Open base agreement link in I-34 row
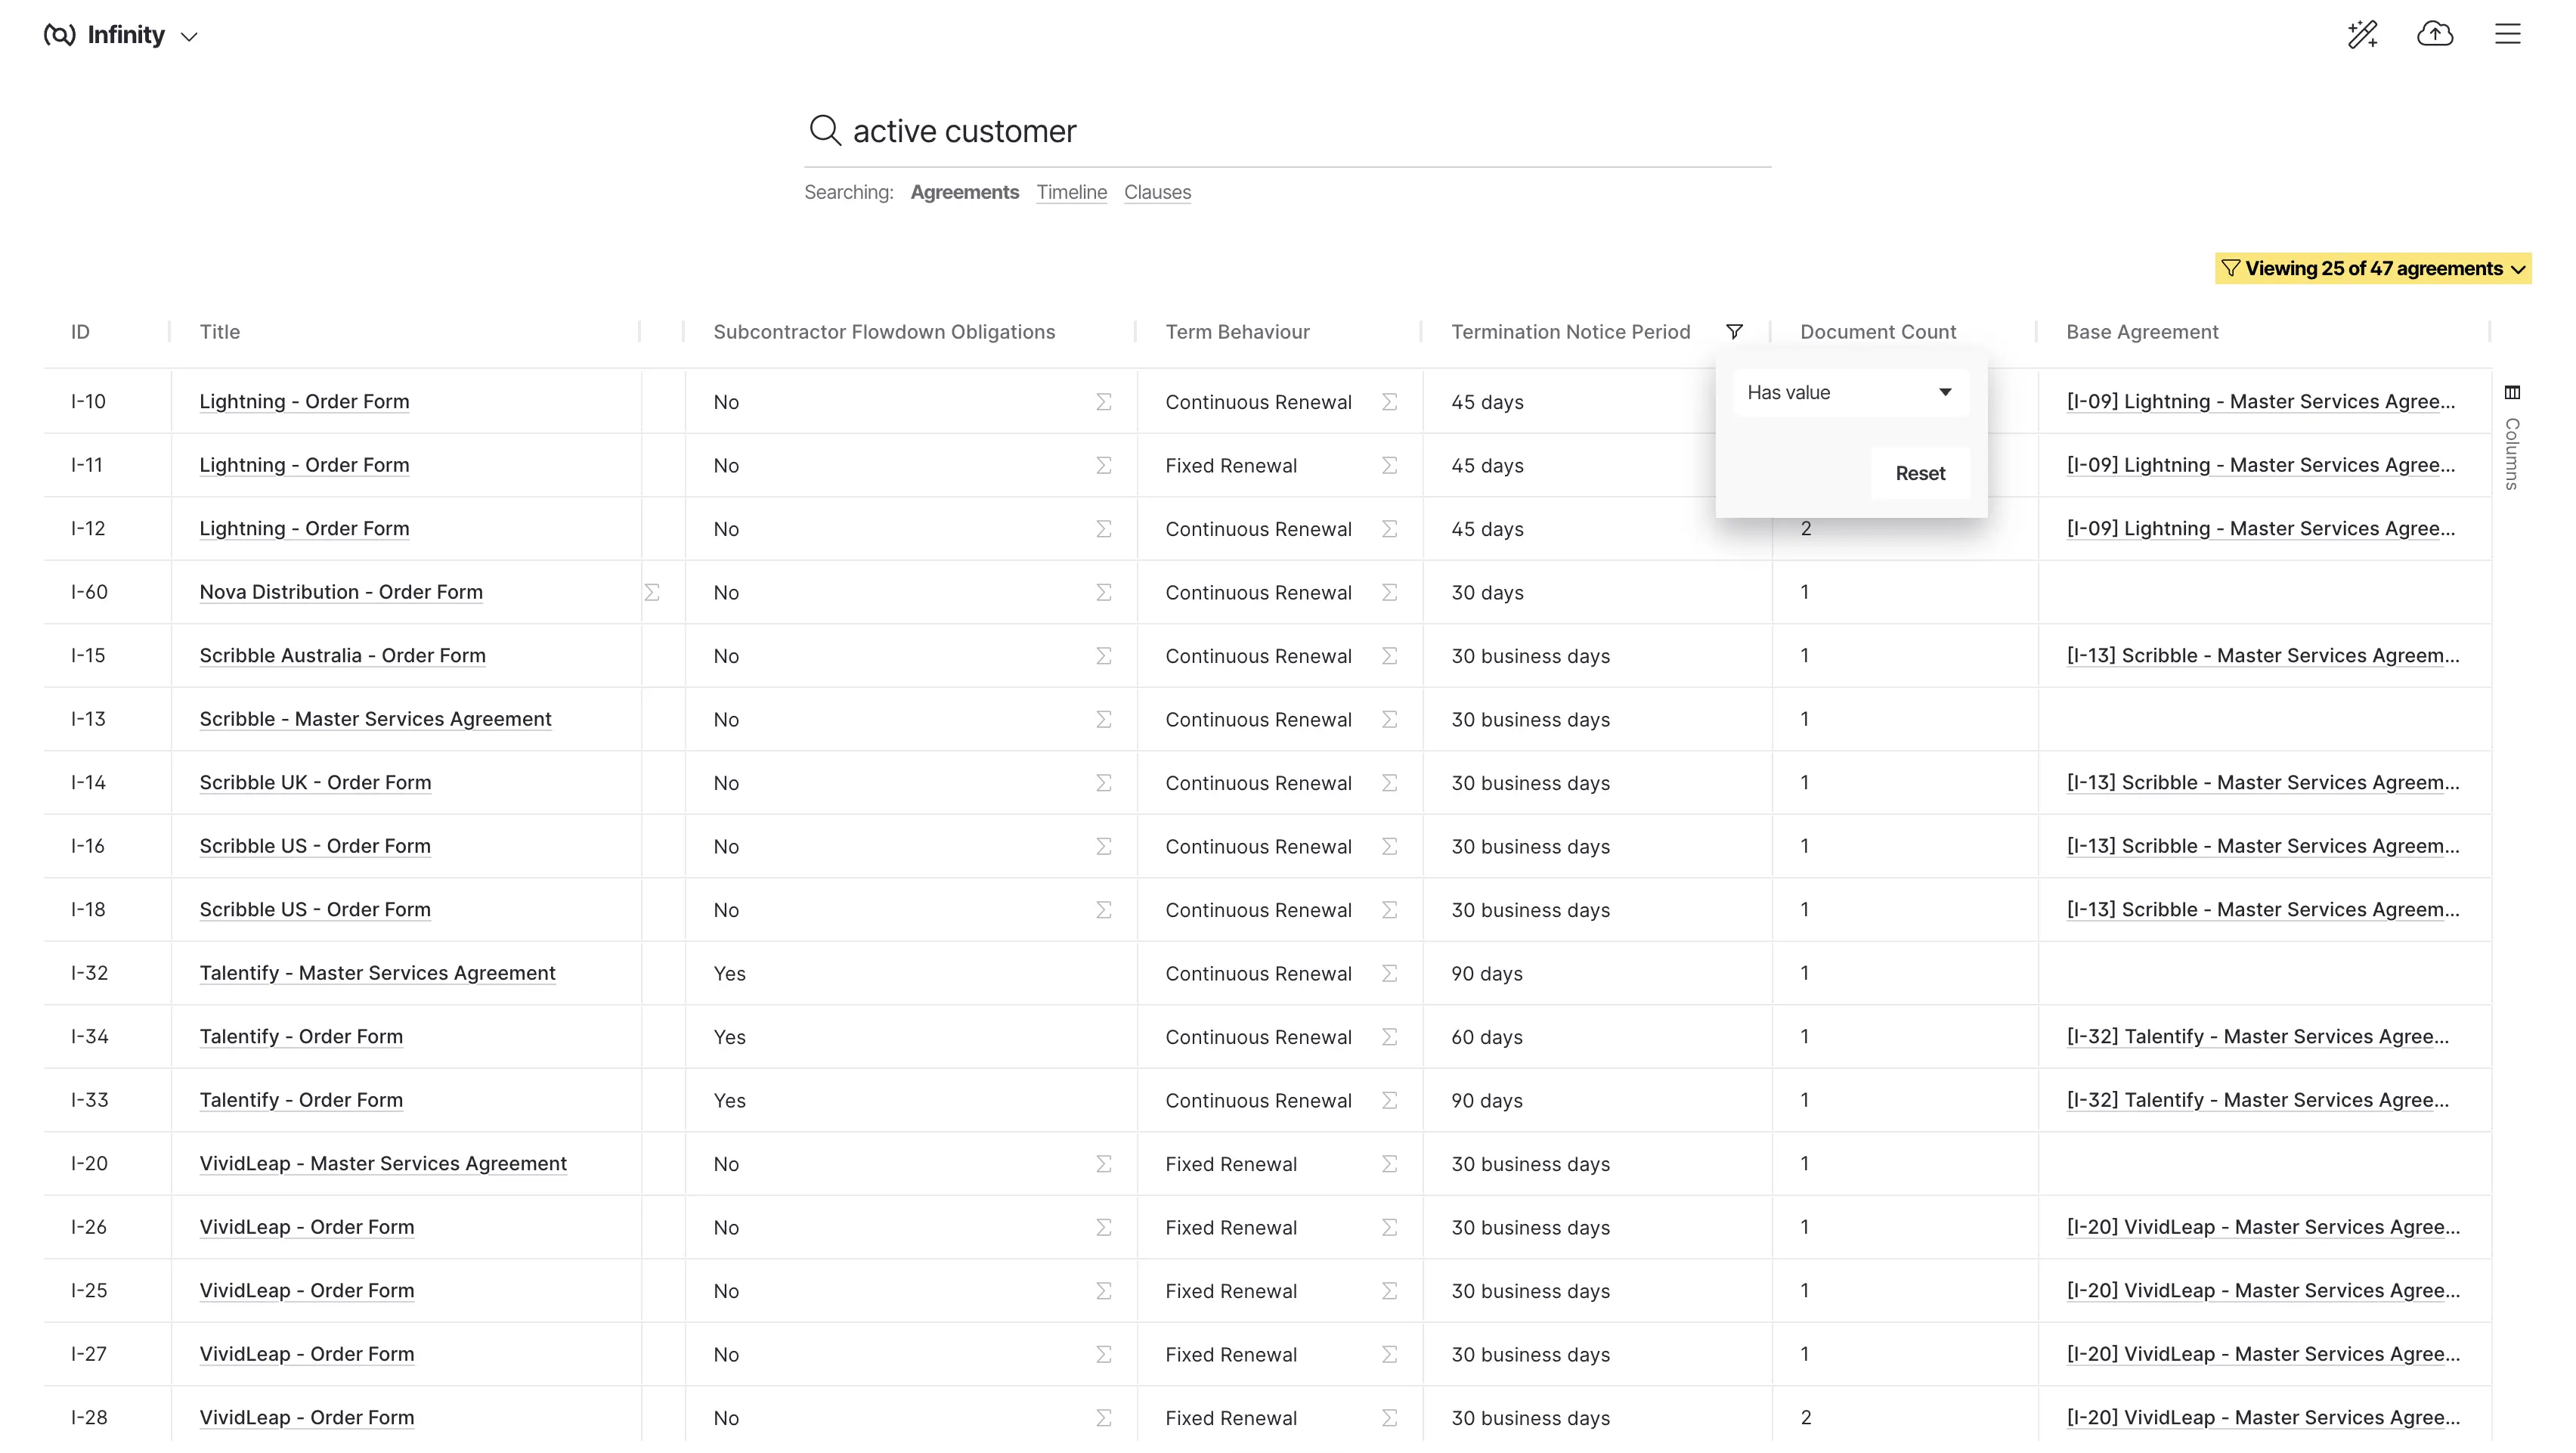This screenshot has width=2576, height=1453. click(2257, 1037)
